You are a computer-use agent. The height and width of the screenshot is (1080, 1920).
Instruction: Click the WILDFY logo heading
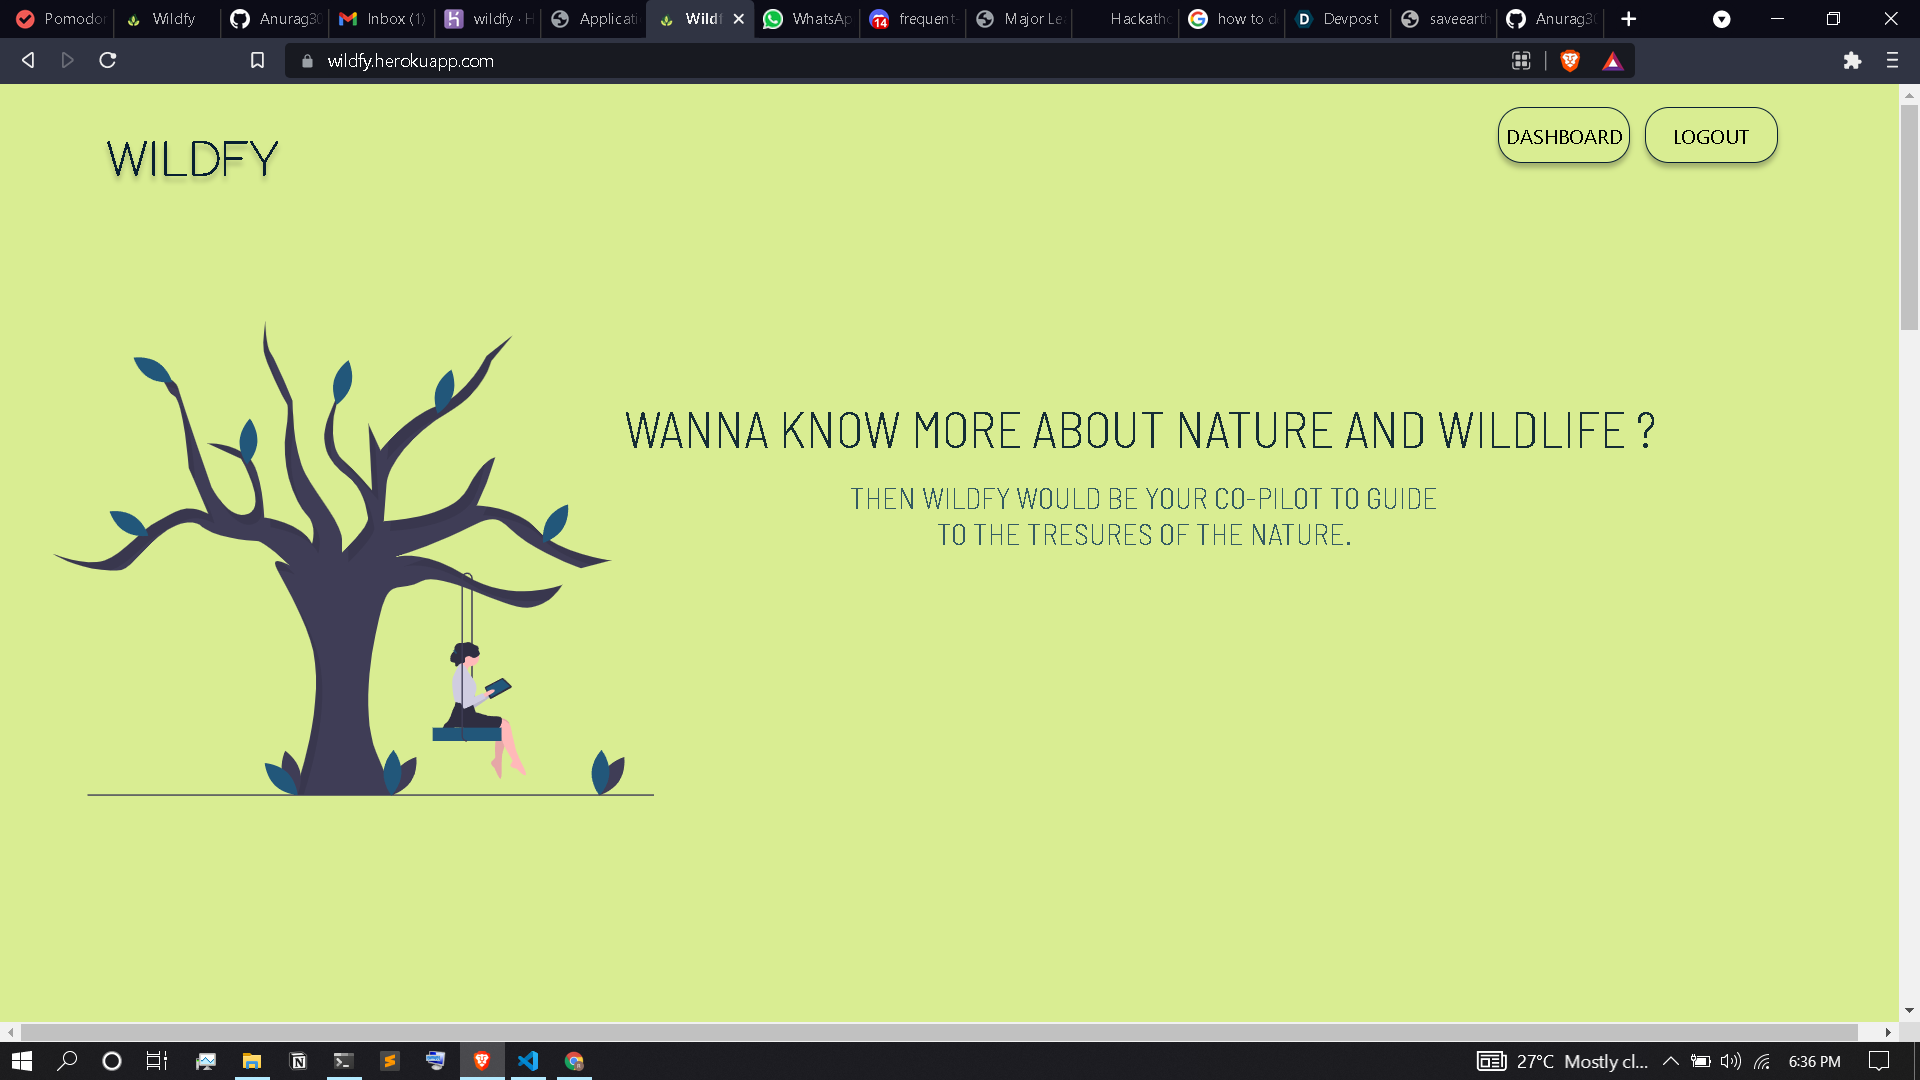(x=192, y=160)
